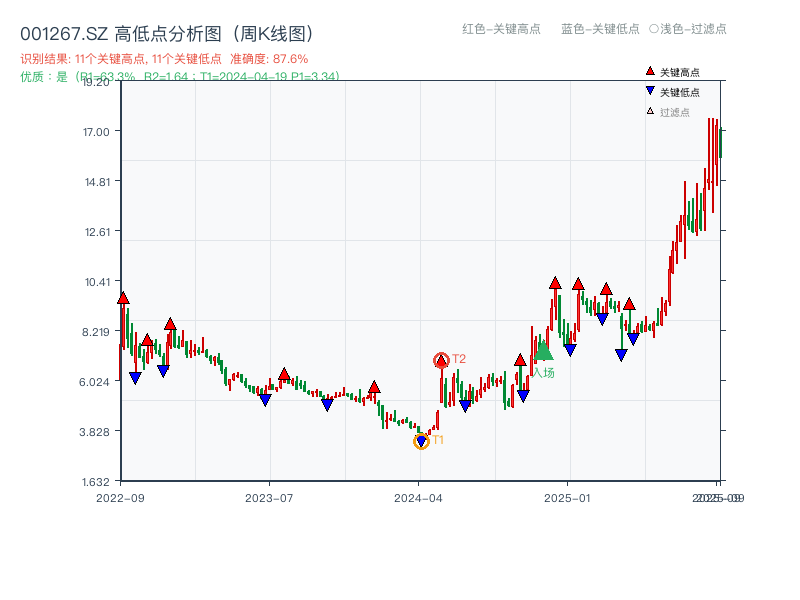The width and height of the screenshot is (800, 600).
Task: Click the 过滤点 legend label
Action: coord(674,112)
